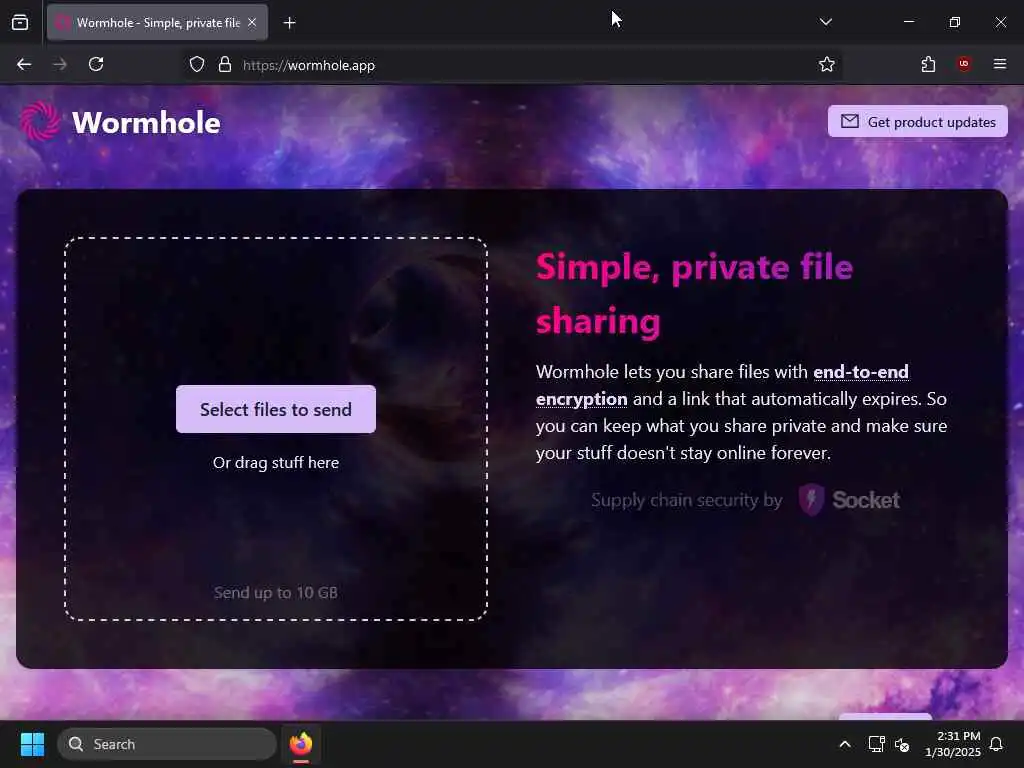Go back with the browser back arrow

[24, 65]
